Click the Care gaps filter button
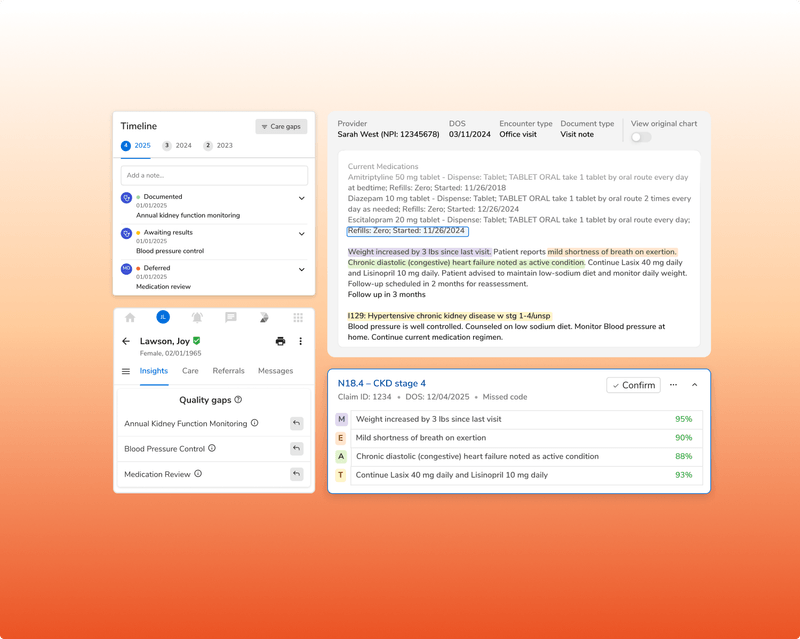800x639 pixels. (x=281, y=127)
